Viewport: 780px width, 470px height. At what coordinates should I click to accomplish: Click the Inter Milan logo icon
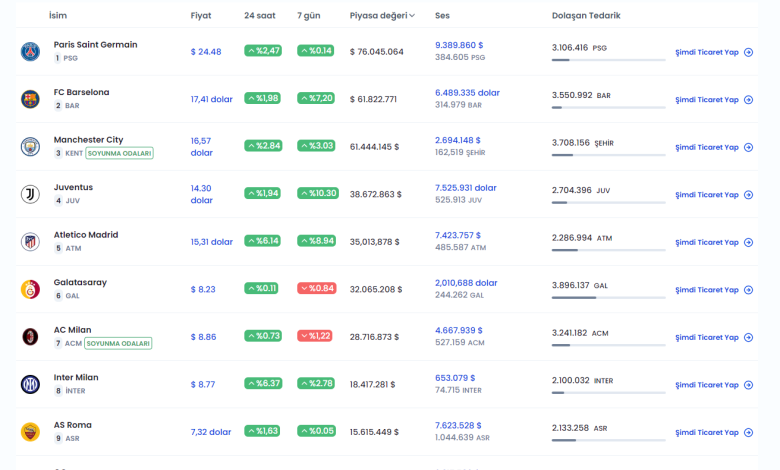click(x=30, y=384)
